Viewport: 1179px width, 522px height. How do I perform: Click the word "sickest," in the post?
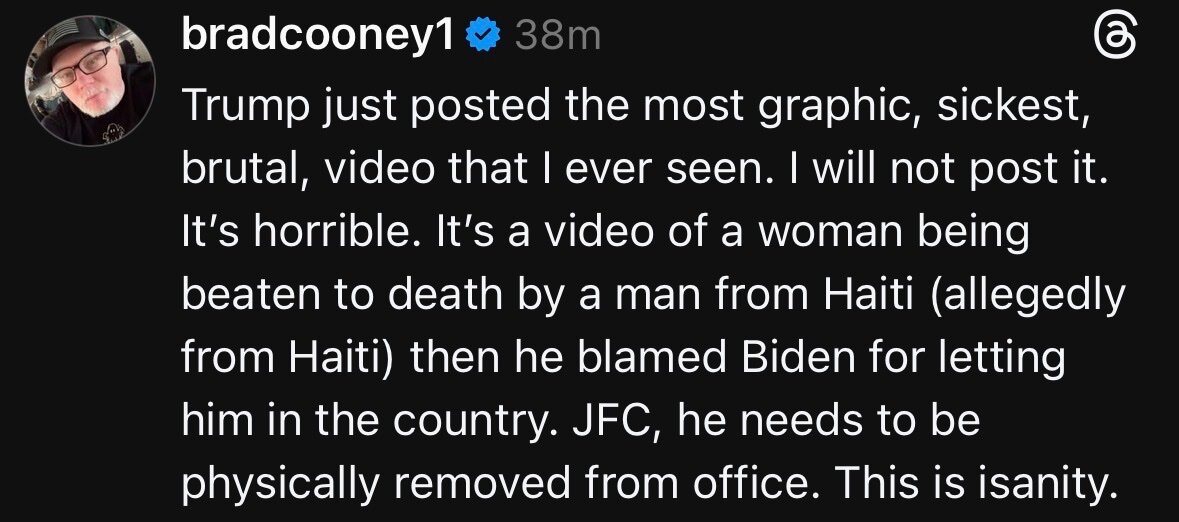pos(1006,103)
